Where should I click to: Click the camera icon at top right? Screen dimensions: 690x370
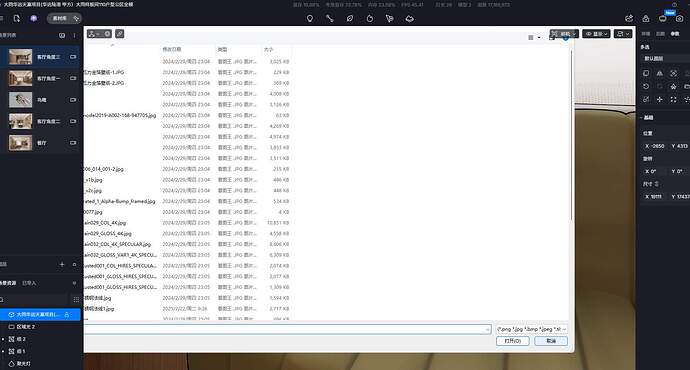tap(679, 18)
